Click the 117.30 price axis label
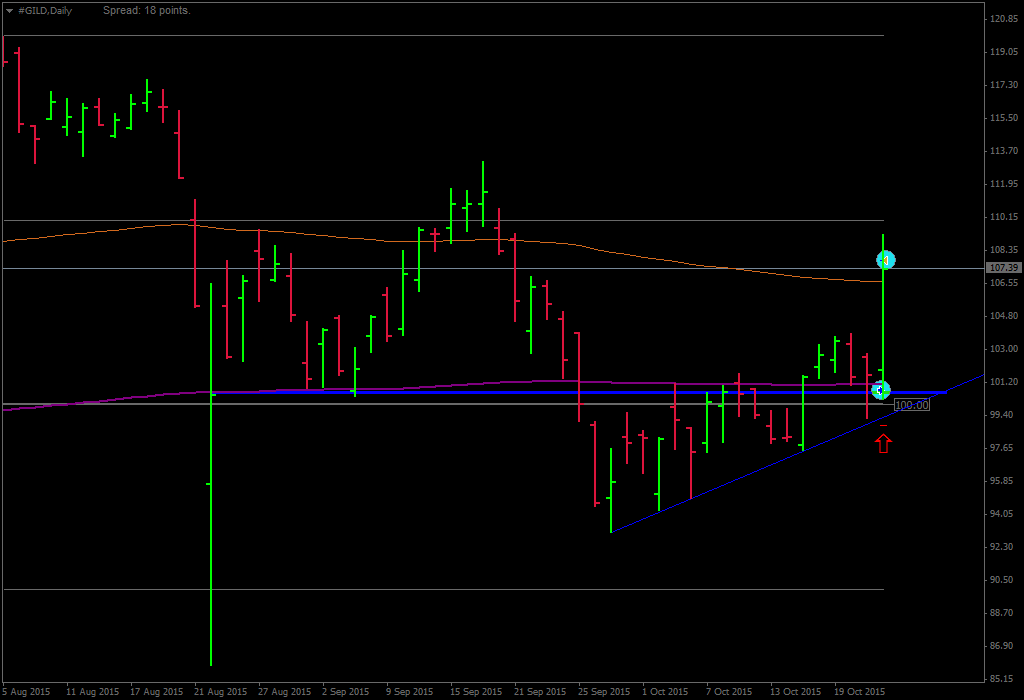Image resolution: width=1024 pixels, height=700 pixels. tap(1004, 85)
